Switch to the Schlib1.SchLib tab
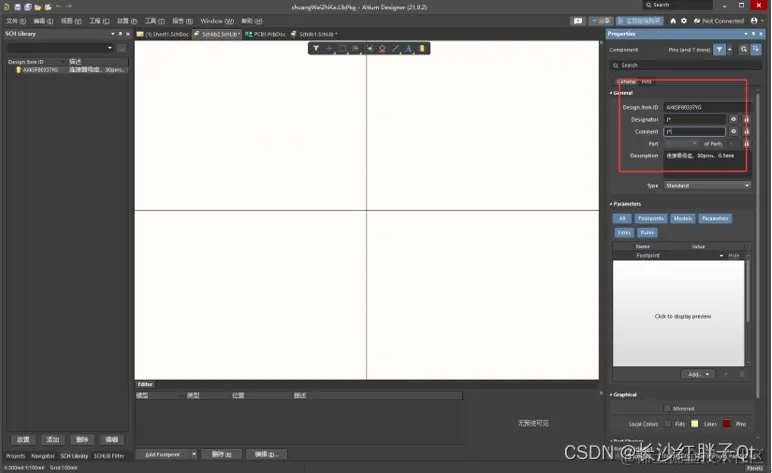772x473 pixels. coord(314,34)
